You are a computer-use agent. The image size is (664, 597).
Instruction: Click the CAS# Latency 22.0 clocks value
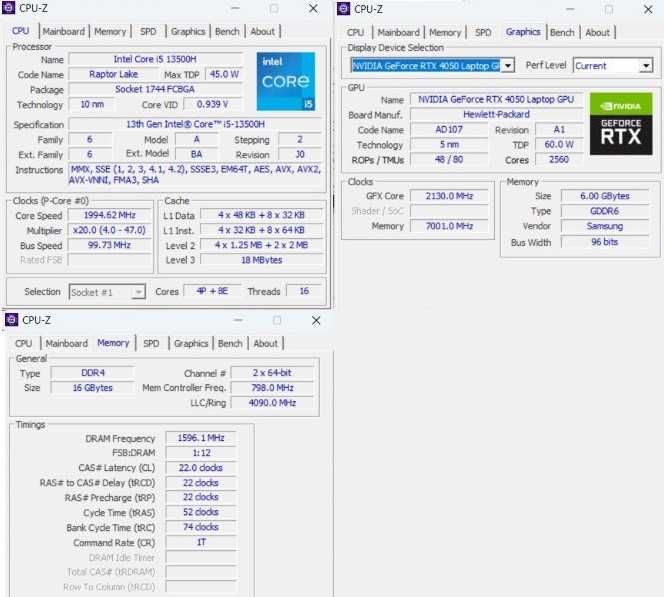(201, 468)
